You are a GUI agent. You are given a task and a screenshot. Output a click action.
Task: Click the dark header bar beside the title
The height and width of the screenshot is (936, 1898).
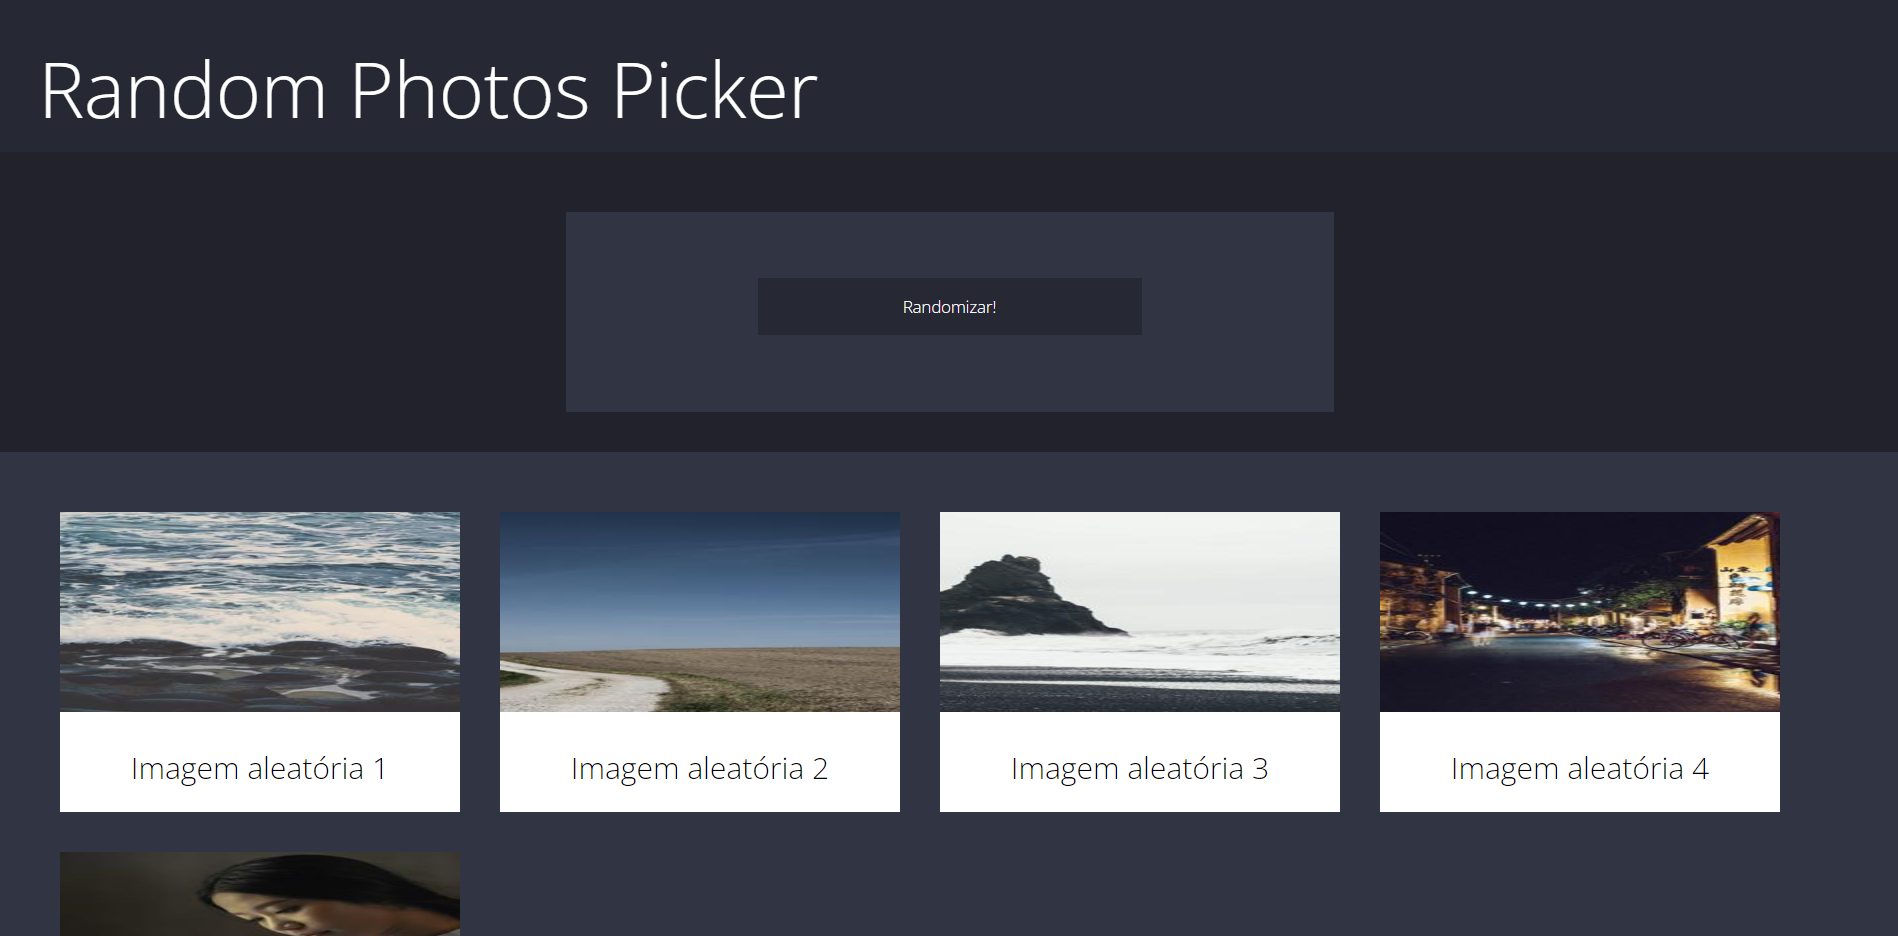click(1350, 76)
